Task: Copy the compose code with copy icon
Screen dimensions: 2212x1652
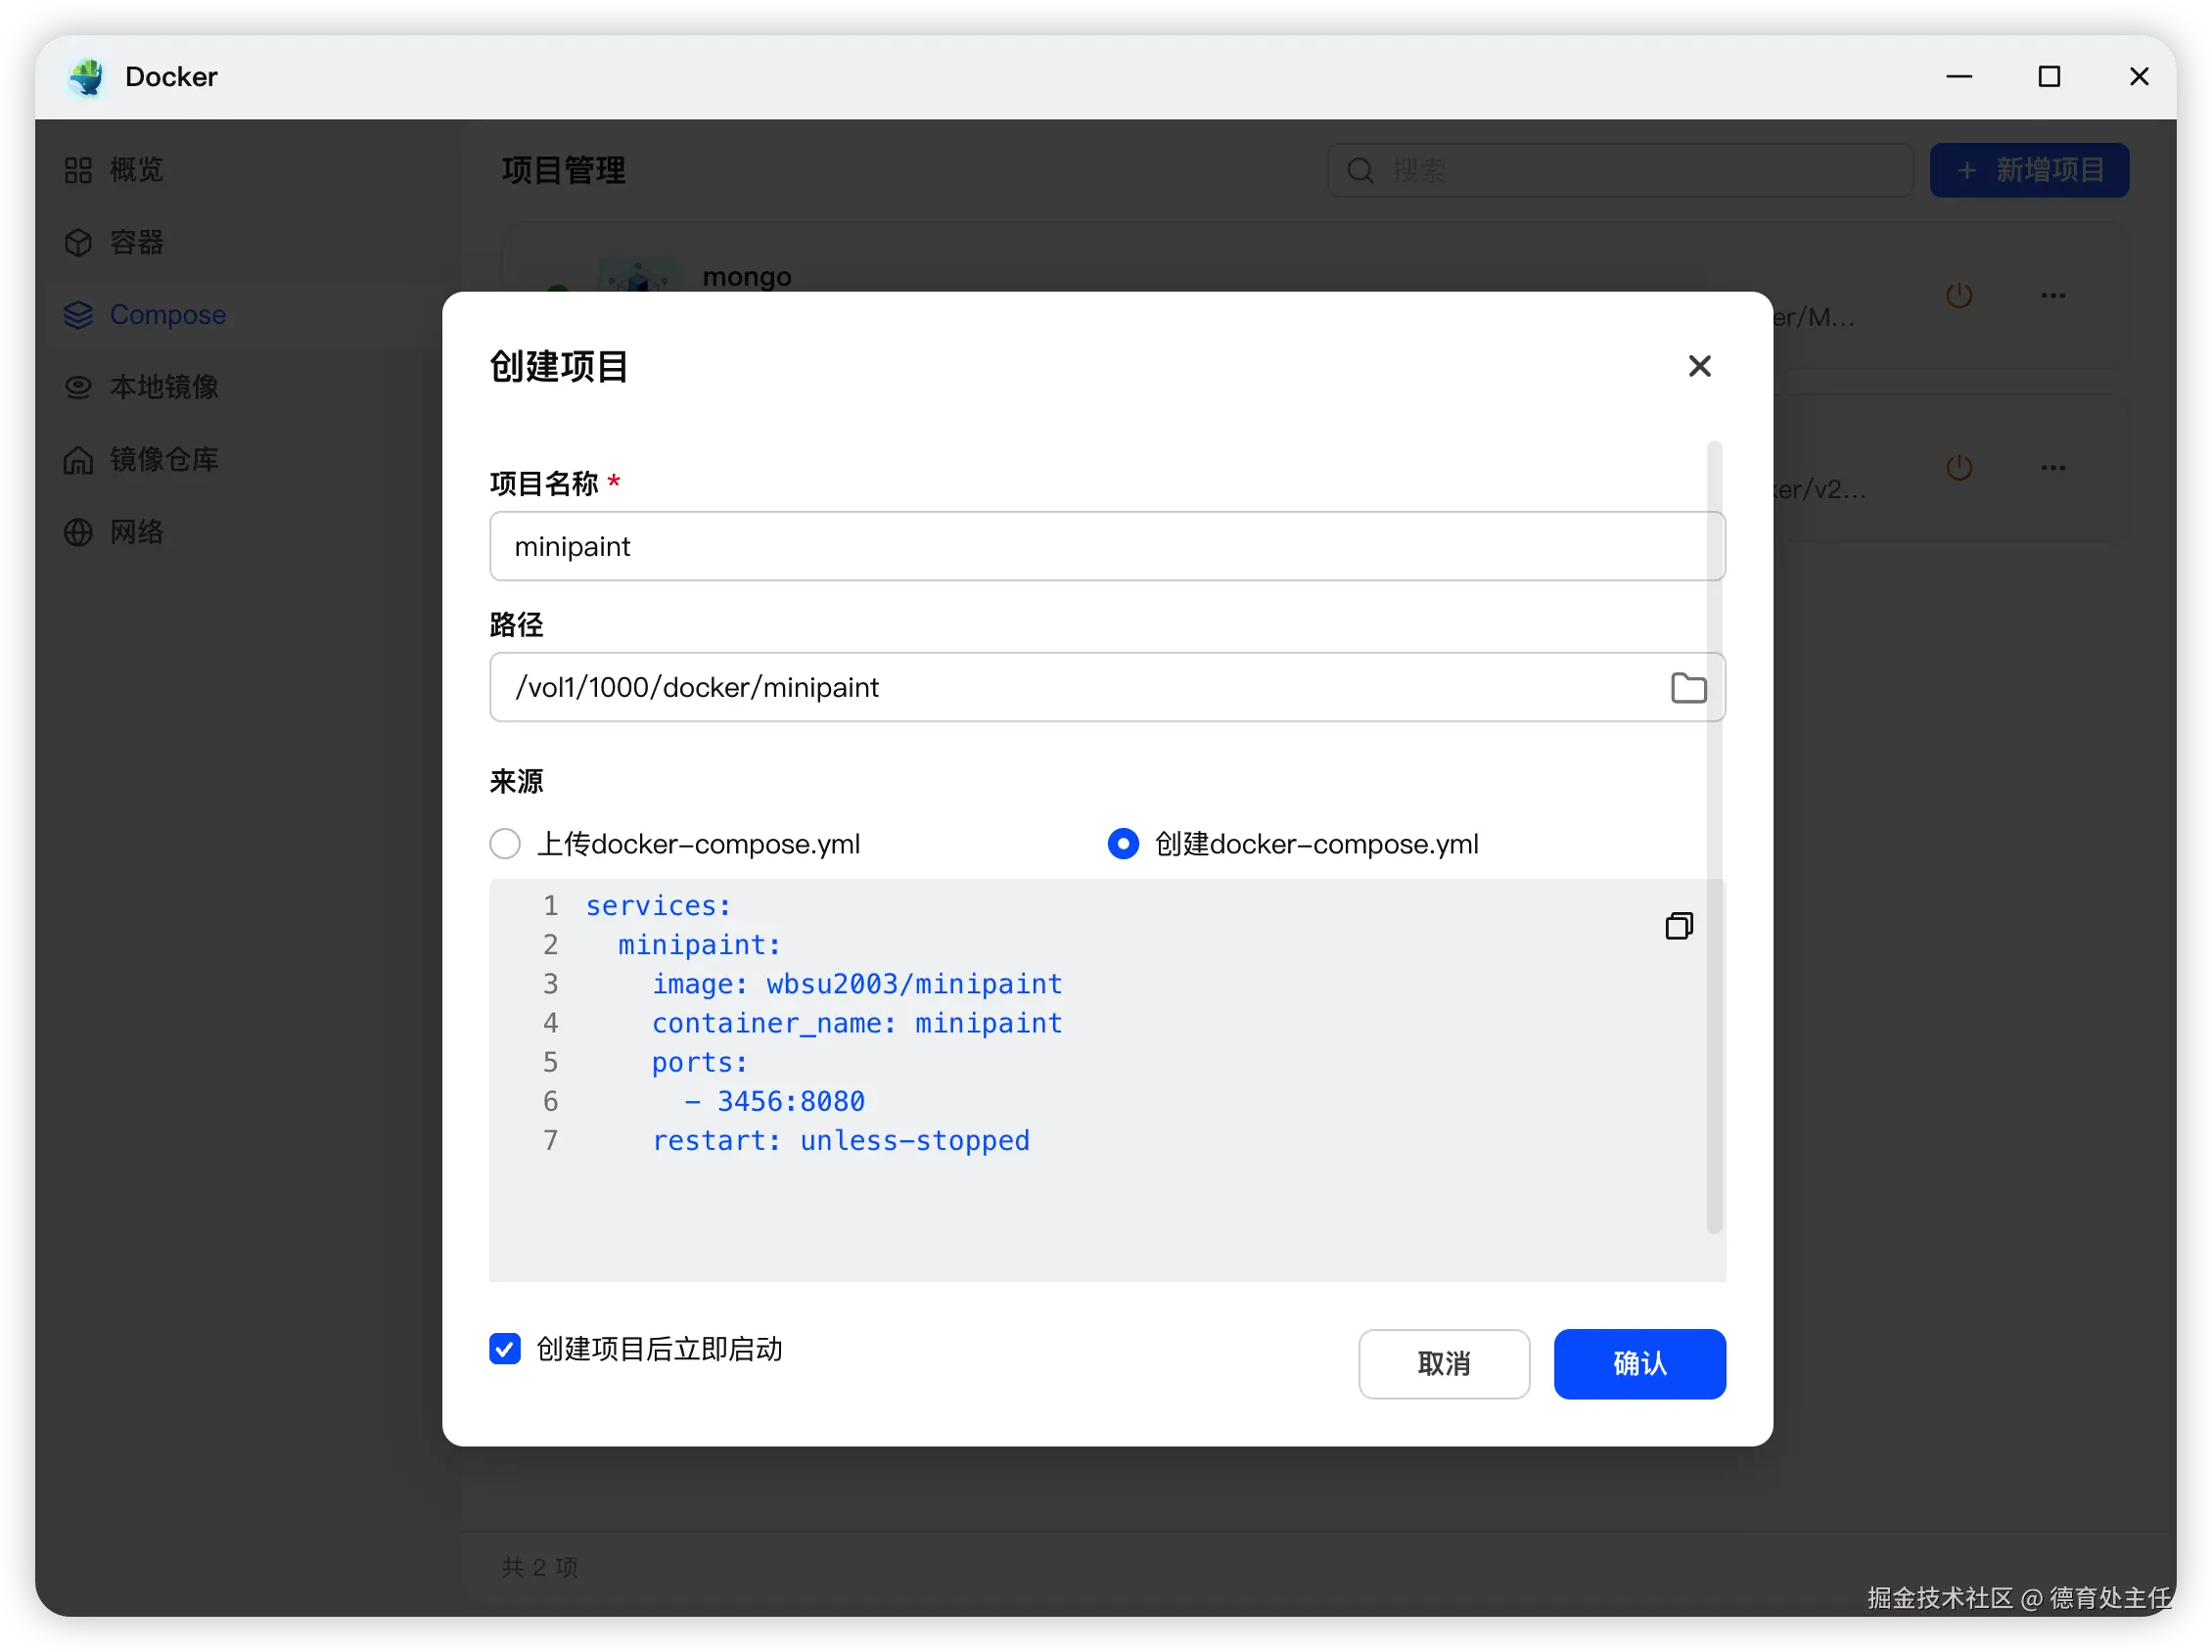Action: point(1679,926)
